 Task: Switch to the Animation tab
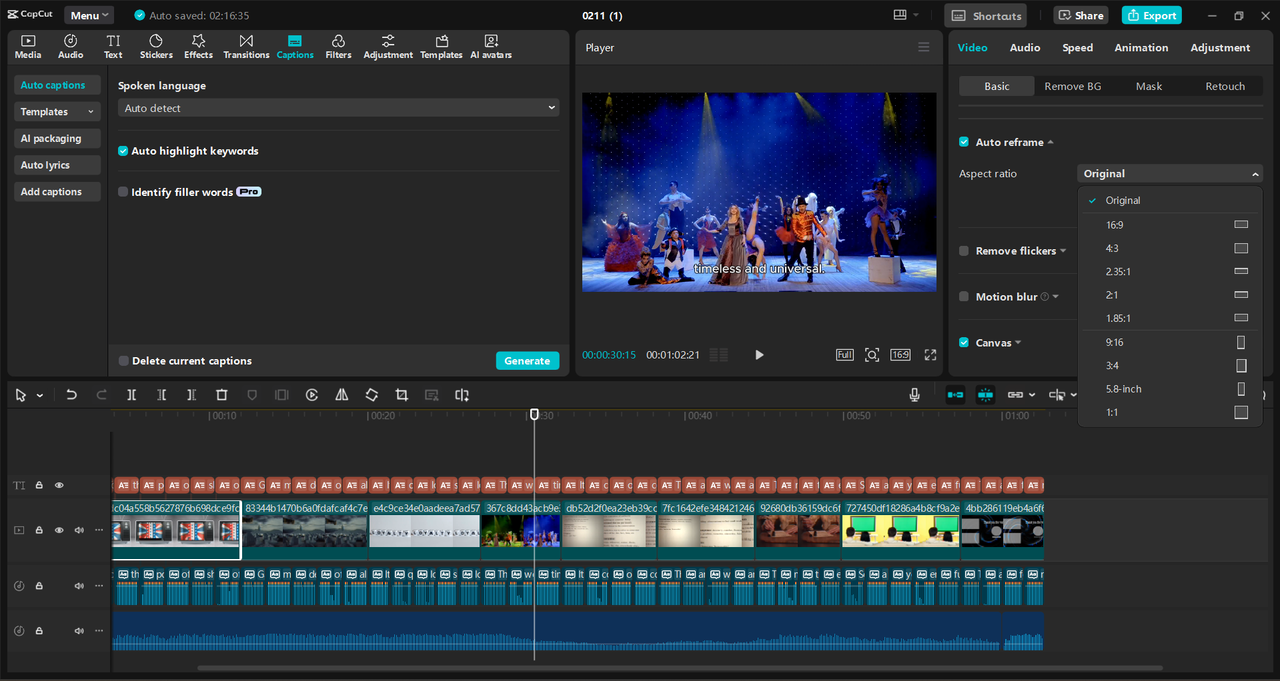click(1141, 48)
